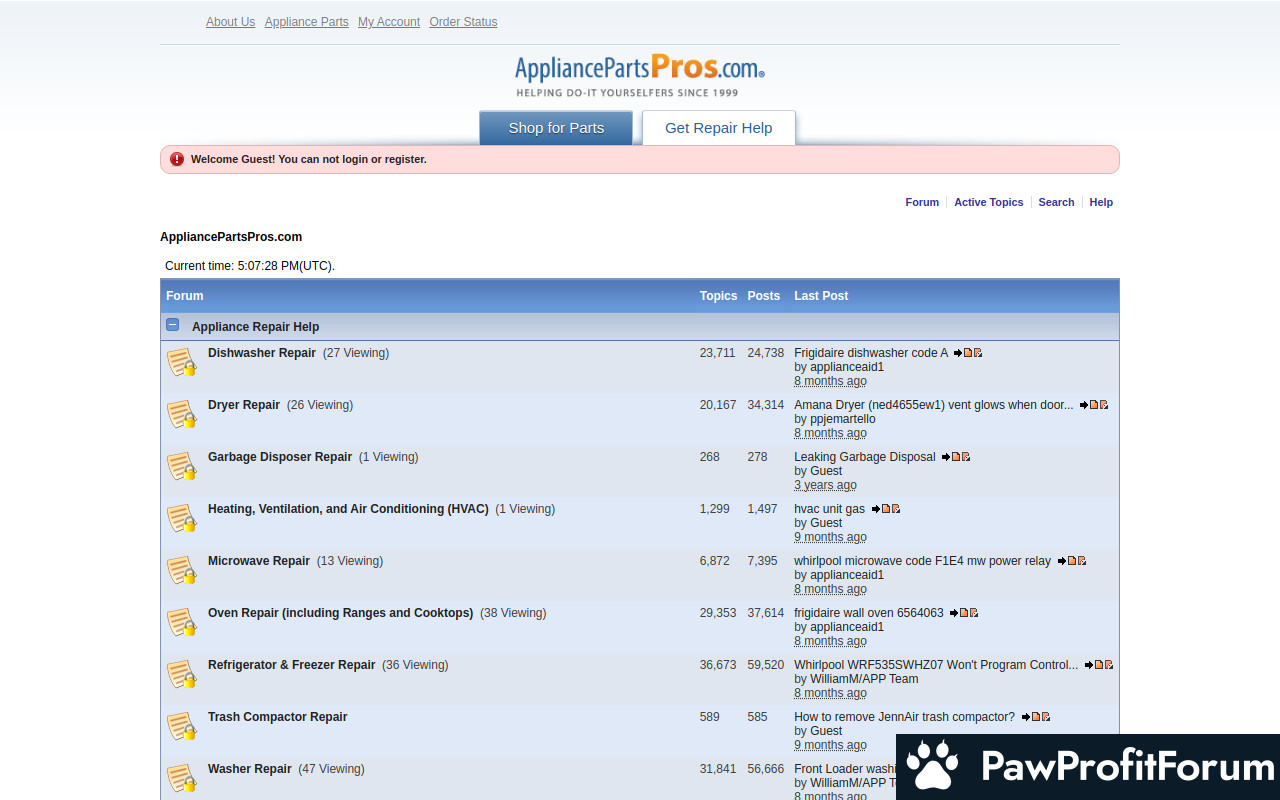Open Active Topics from the forum menu
Screen dimensions: 1280x800
[988, 202]
